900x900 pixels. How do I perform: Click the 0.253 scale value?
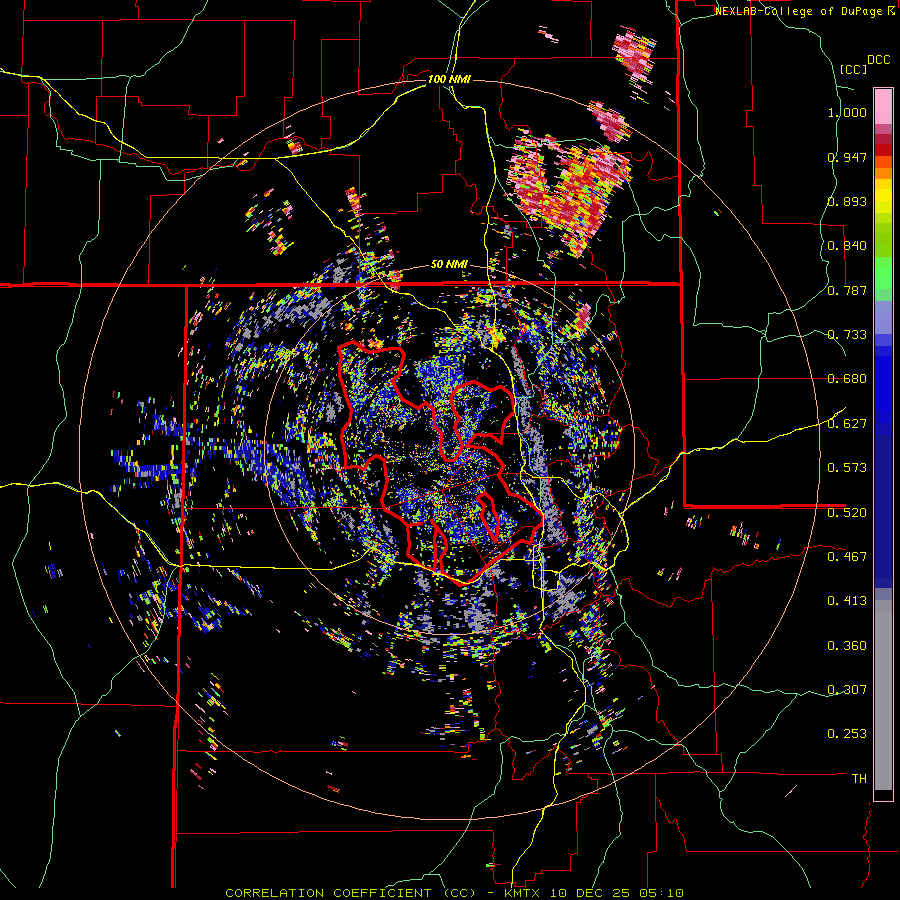pos(847,734)
